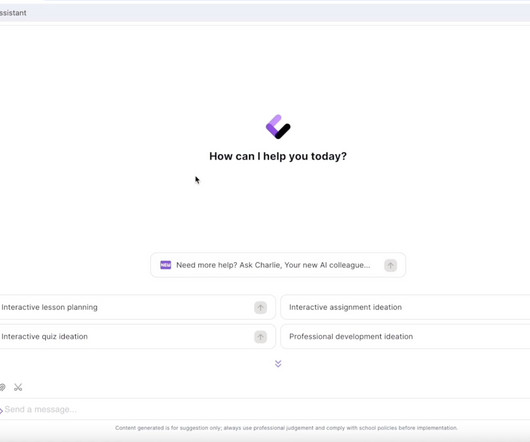
Task: Click the Send a message input field
Action: point(265,410)
